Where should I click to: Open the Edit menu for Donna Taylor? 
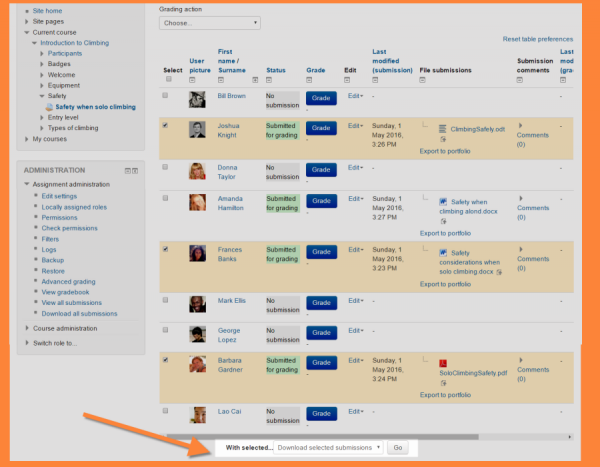click(355, 167)
